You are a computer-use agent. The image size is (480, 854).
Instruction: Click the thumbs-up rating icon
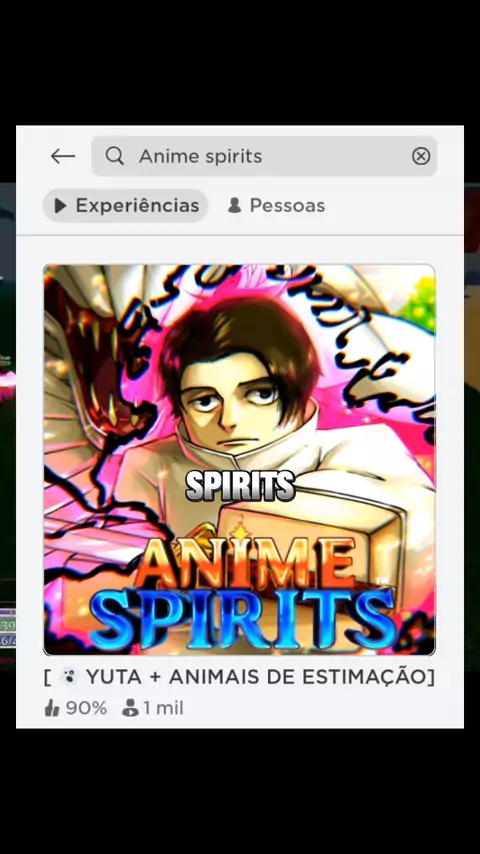(x=52, y=708)
